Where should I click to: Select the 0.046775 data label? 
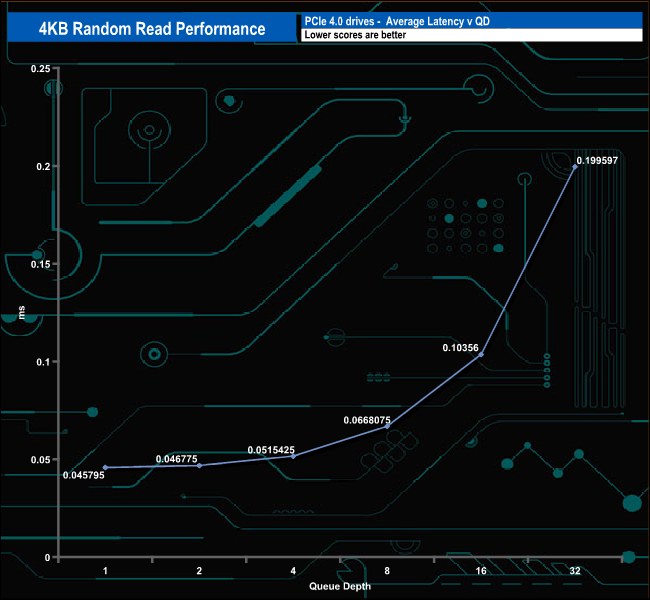coord(177,459)
